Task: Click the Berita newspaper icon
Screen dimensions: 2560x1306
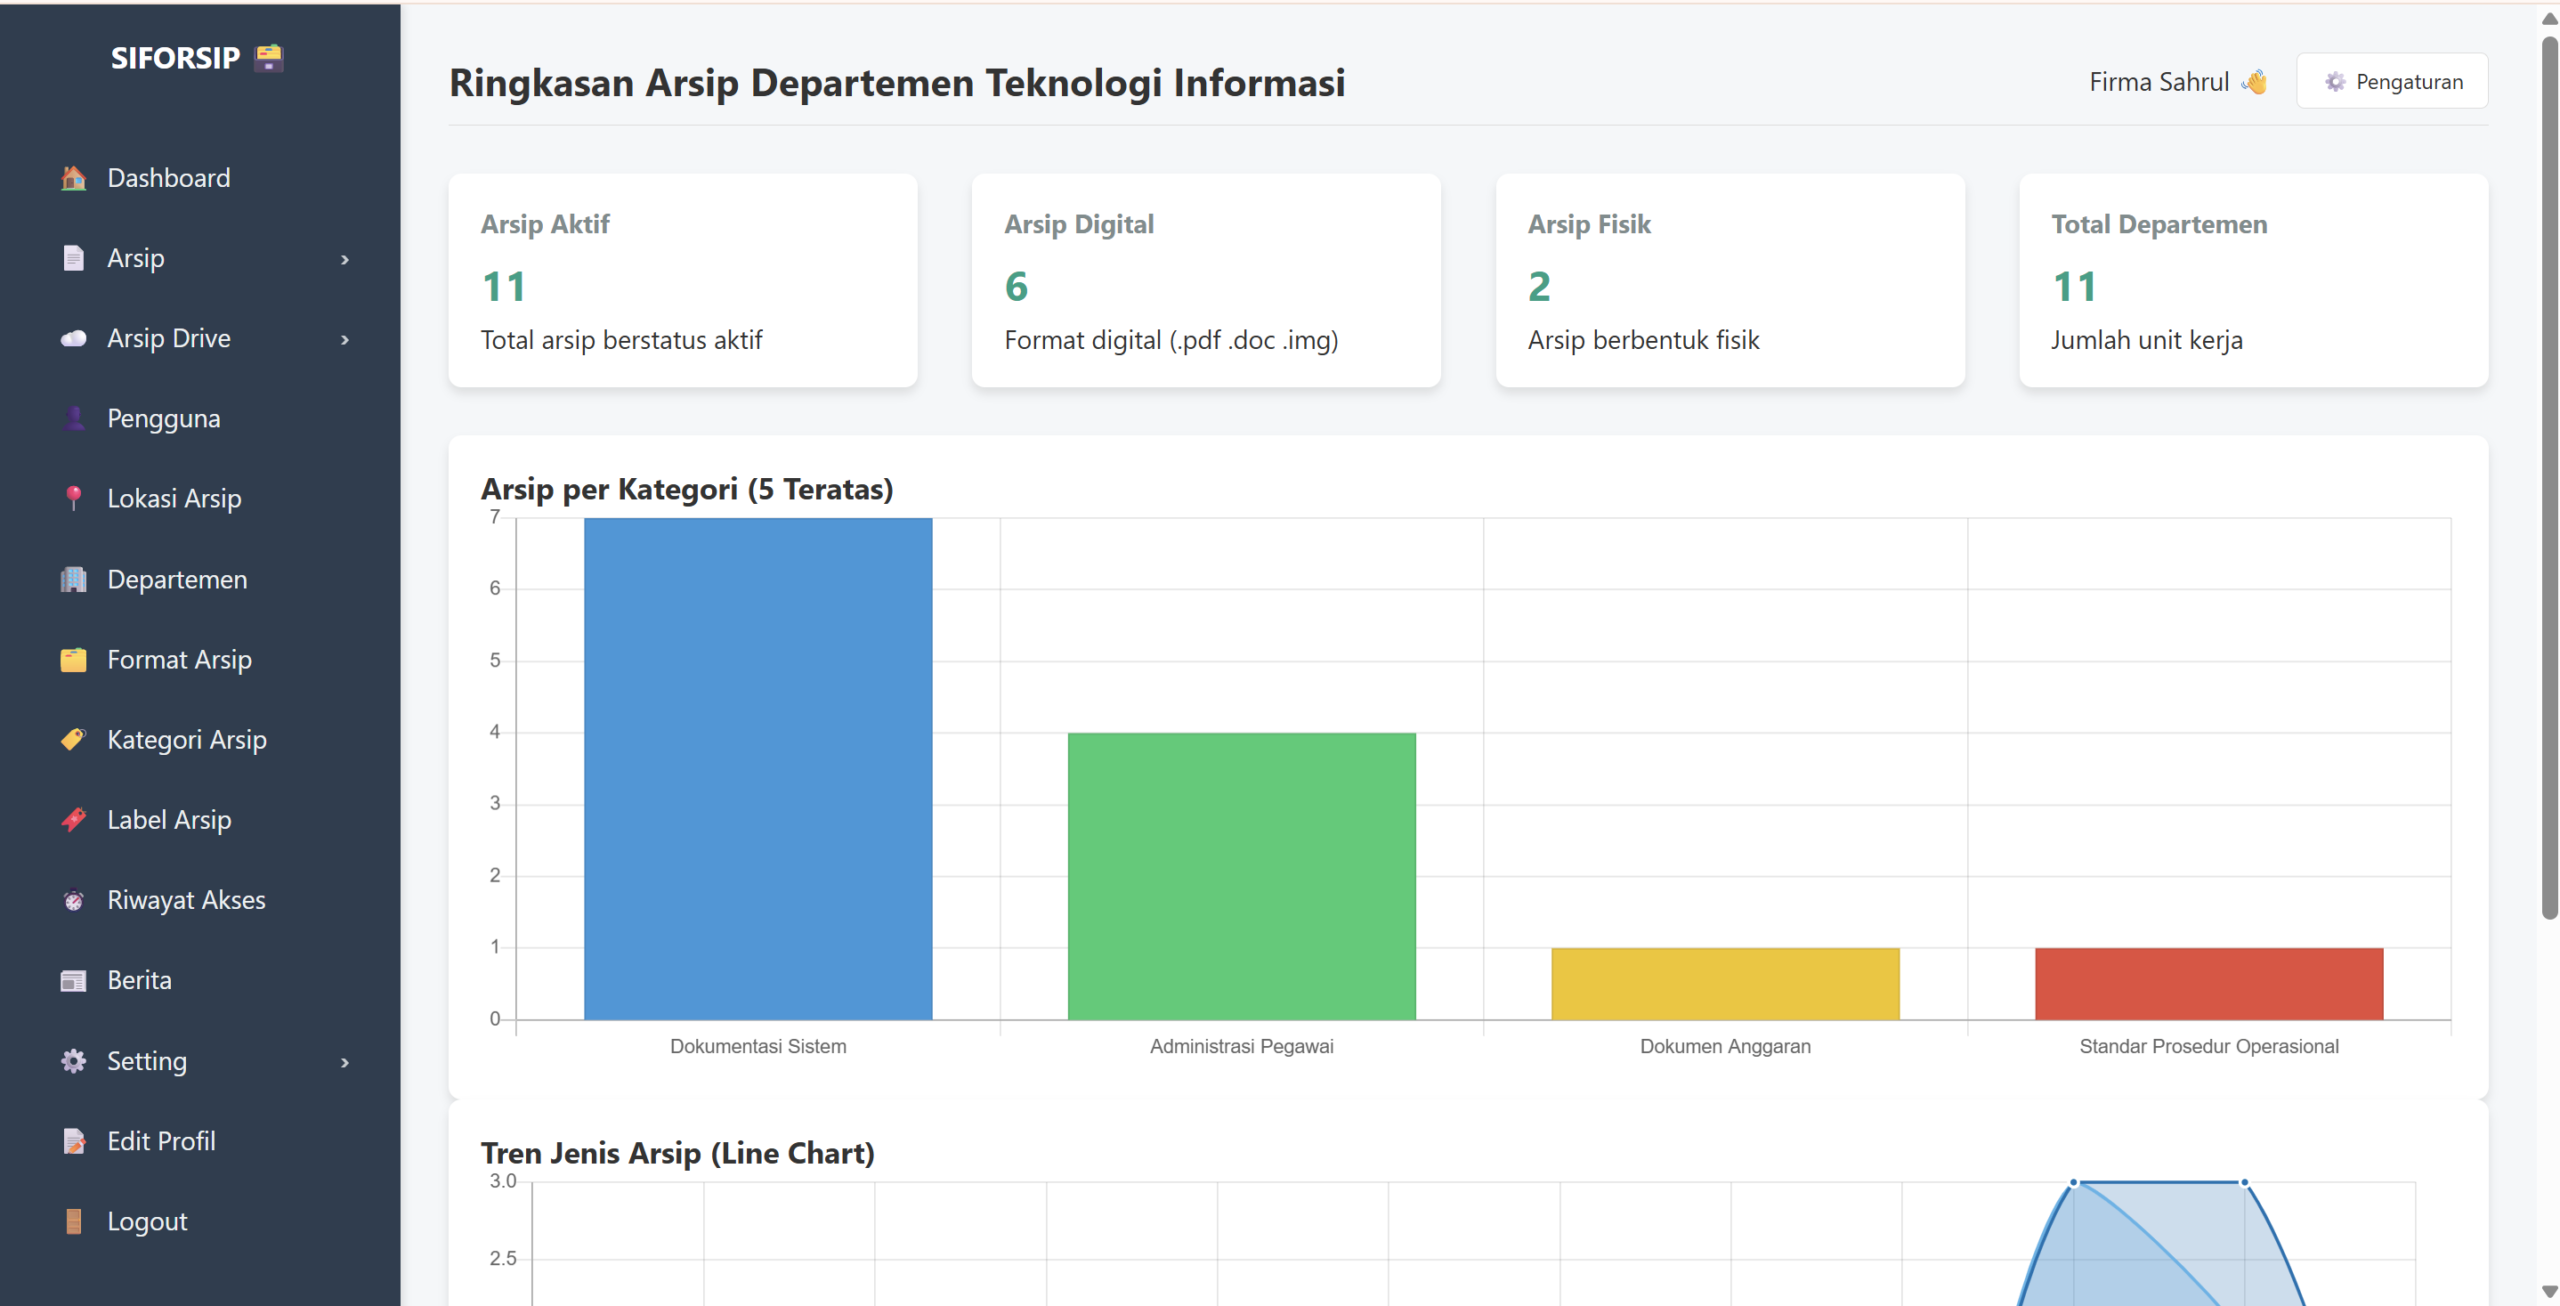Action: tap(73, 980)
